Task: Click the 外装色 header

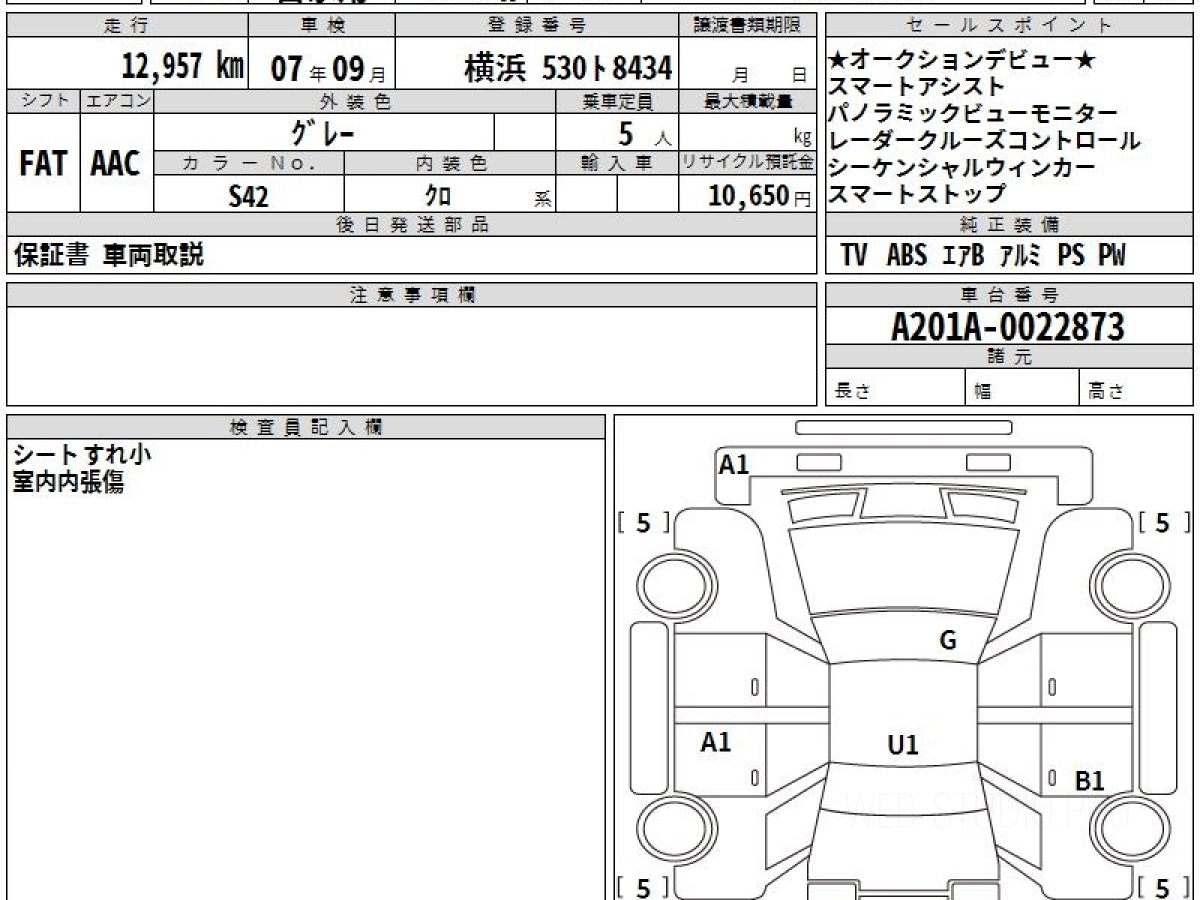Action: 355,101
